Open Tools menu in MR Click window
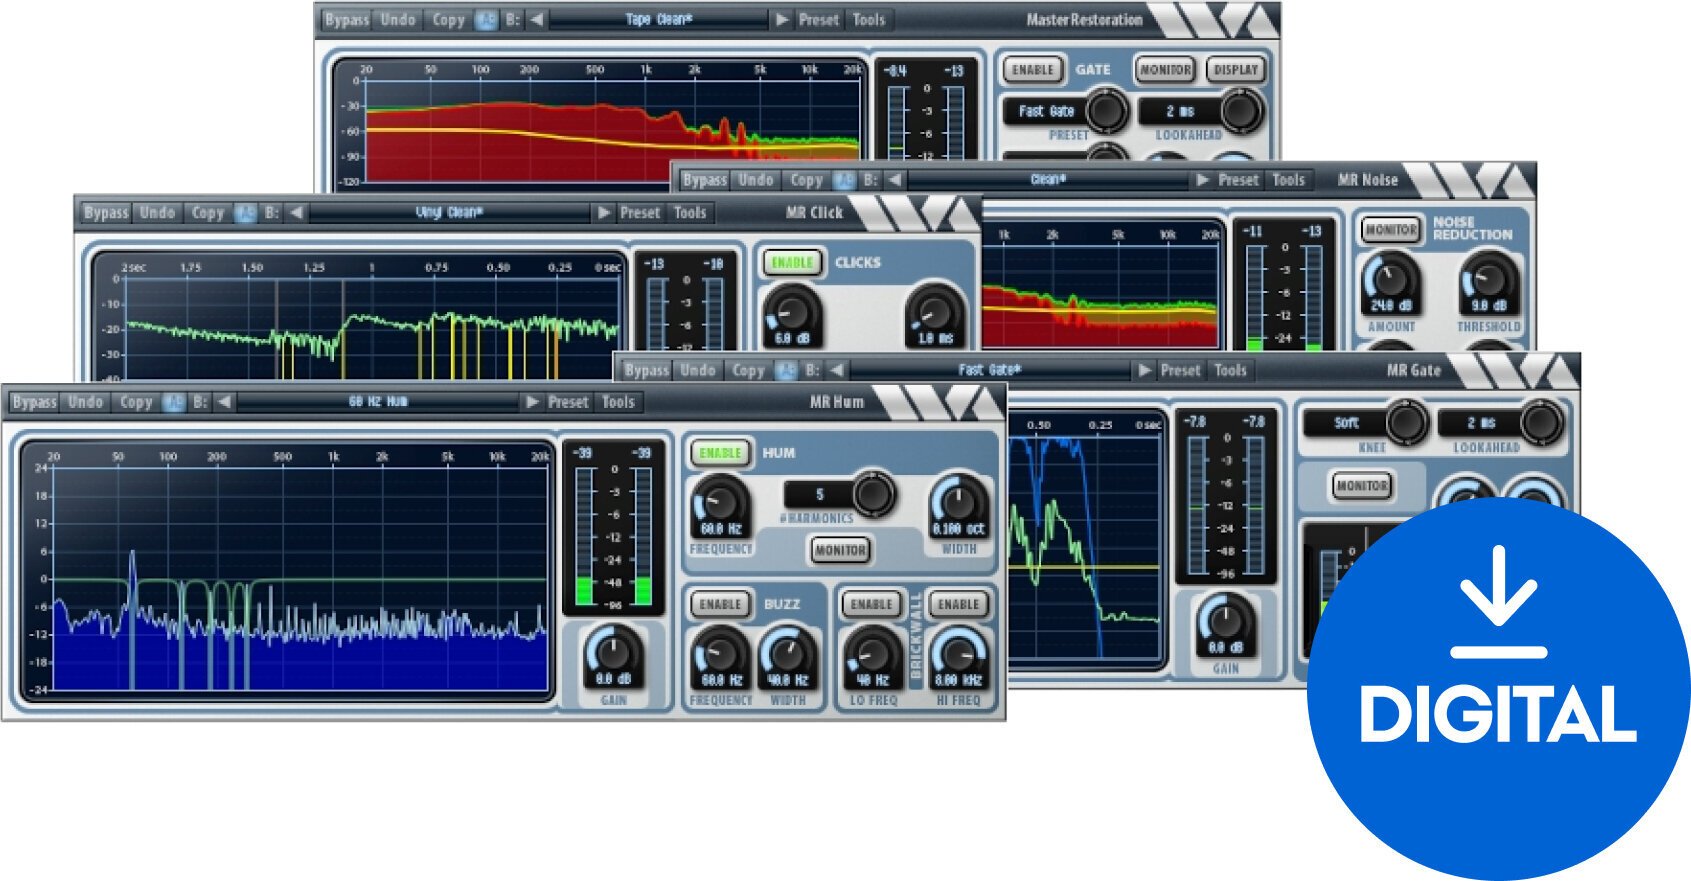The height and width of the screenshot is (881, 1691). (x=690, y=213)
